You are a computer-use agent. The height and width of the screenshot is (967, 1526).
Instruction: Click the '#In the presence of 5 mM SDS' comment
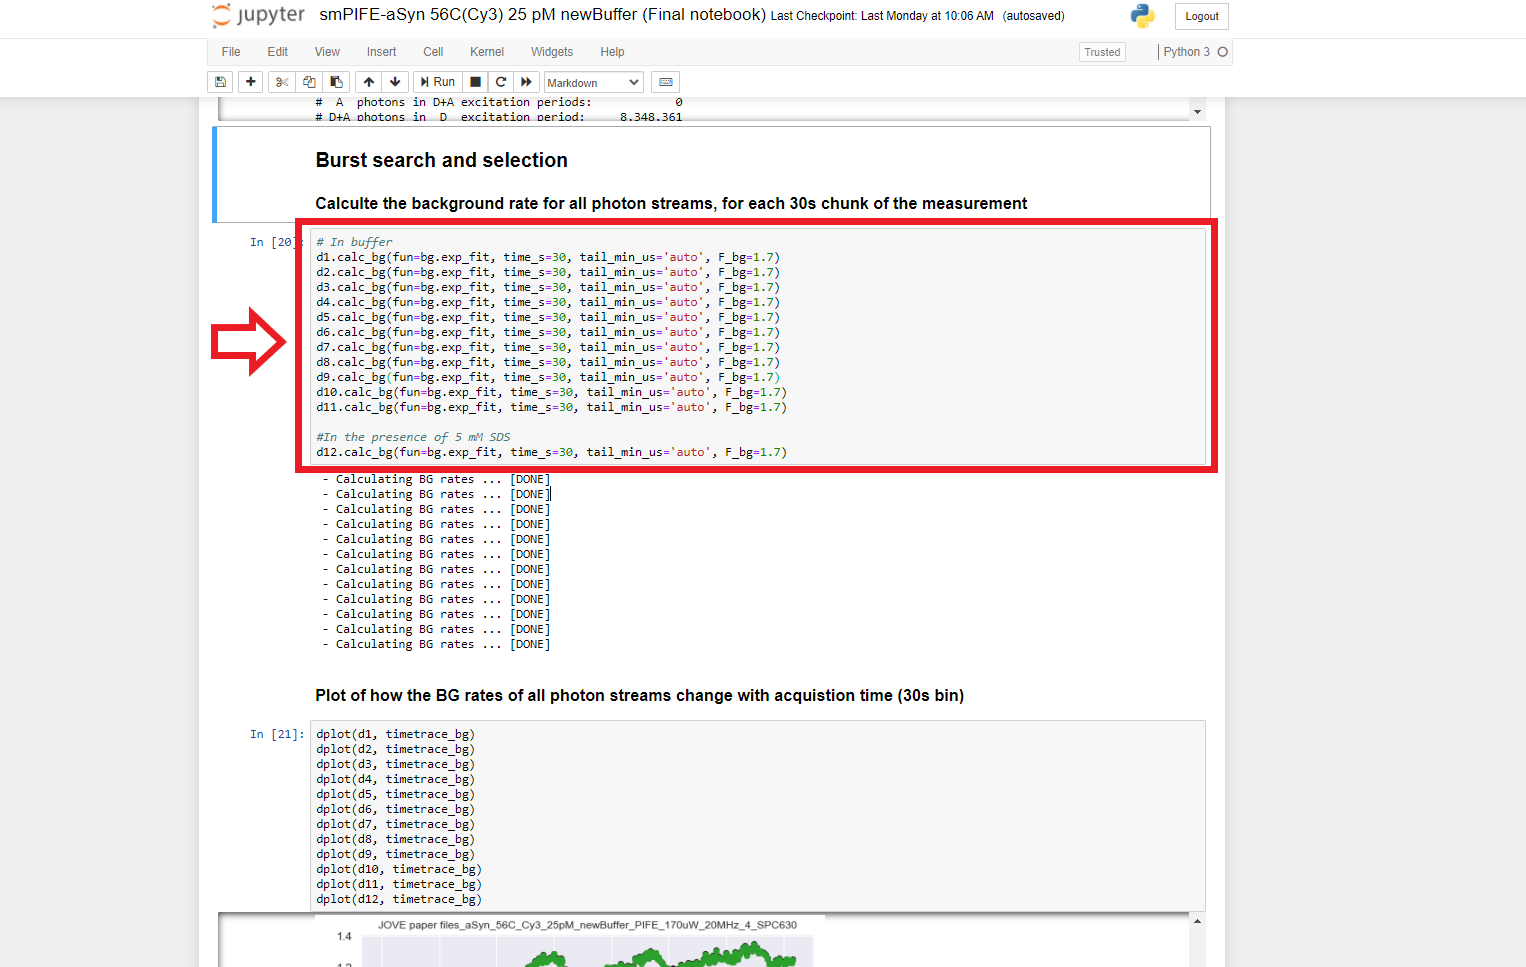(413, 437)
